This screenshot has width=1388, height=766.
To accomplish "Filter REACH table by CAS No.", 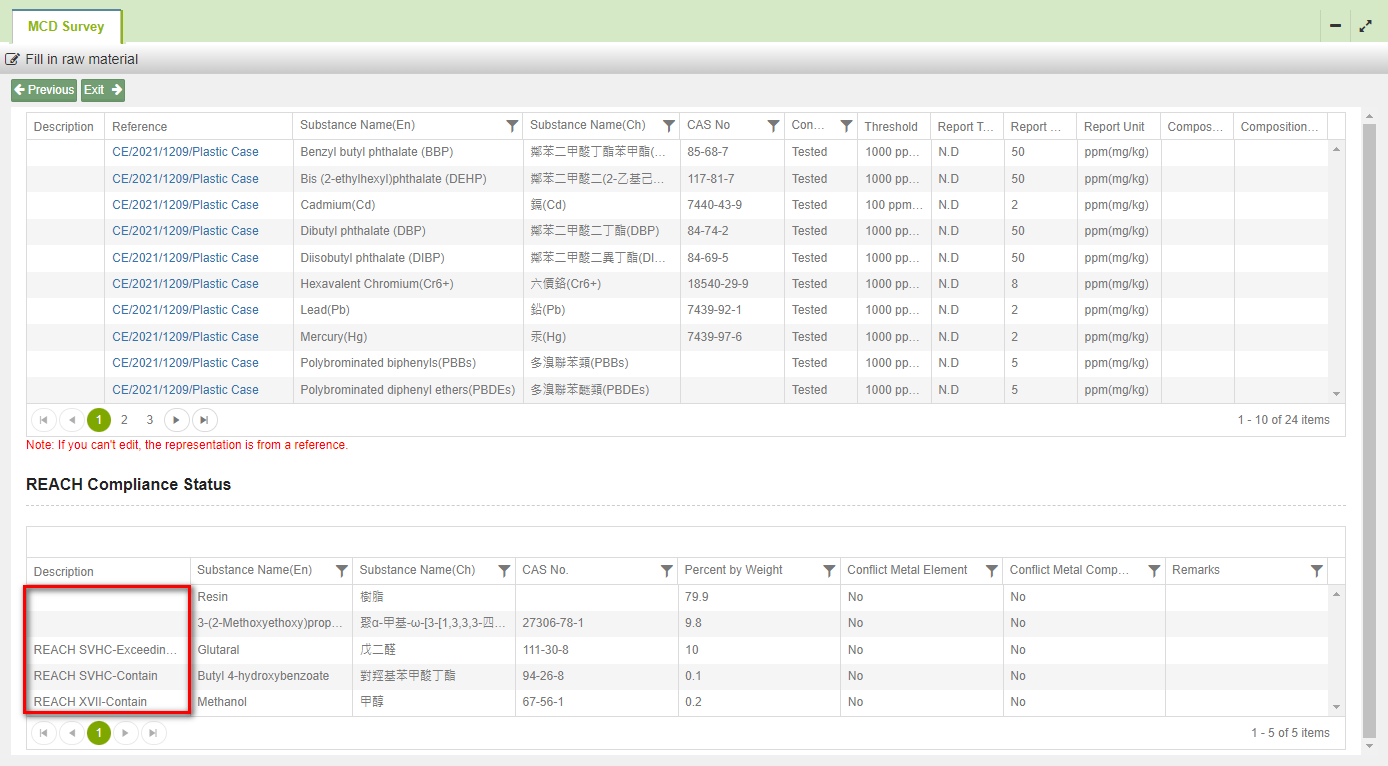I will [x=666, y=570].
